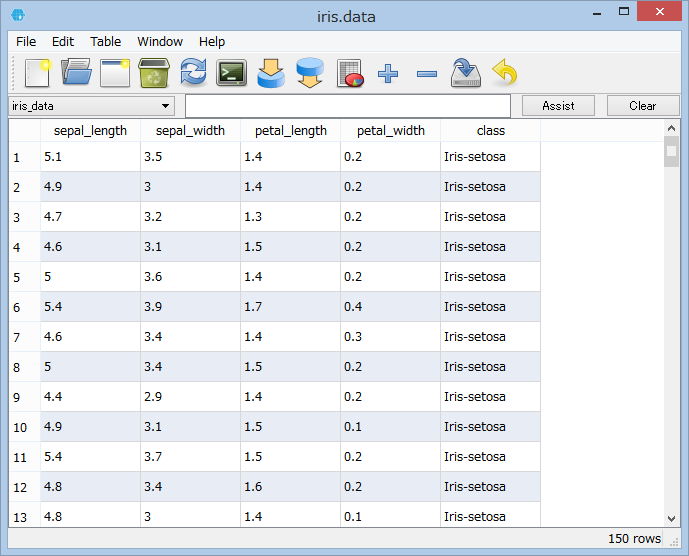Select the class column header
The image size is (689, 556).
pyautogui.click(x=490, y=131)
